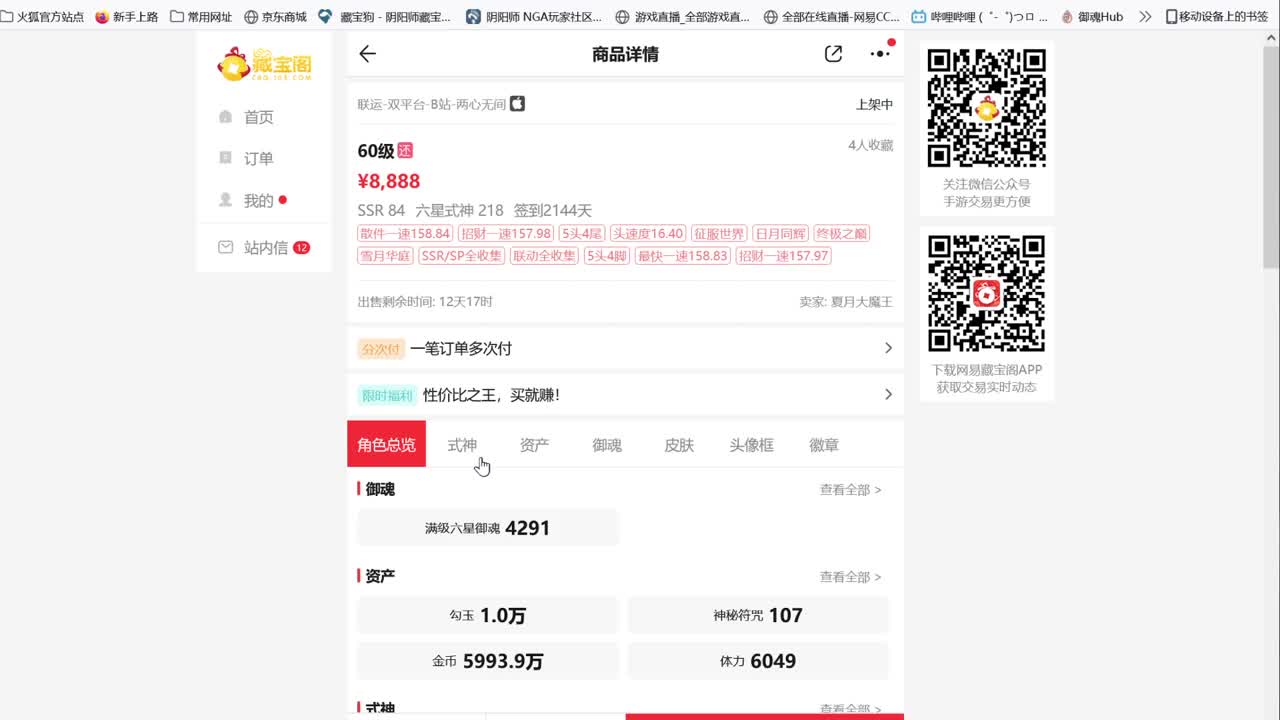The height and width of the screenshot is (720, 1280).
Task: Switch to the 御魂 tab
Action: (607, 445)
